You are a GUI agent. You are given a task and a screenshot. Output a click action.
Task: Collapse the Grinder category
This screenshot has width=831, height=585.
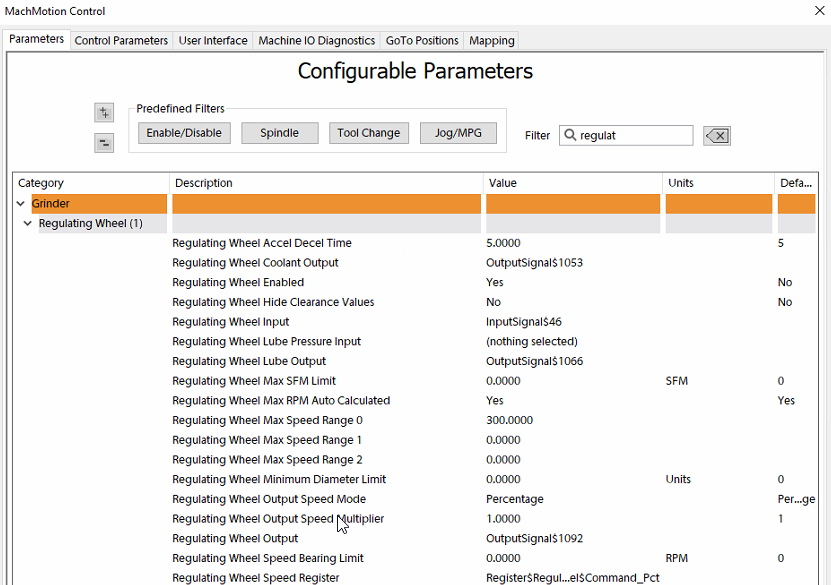[21, 204]
